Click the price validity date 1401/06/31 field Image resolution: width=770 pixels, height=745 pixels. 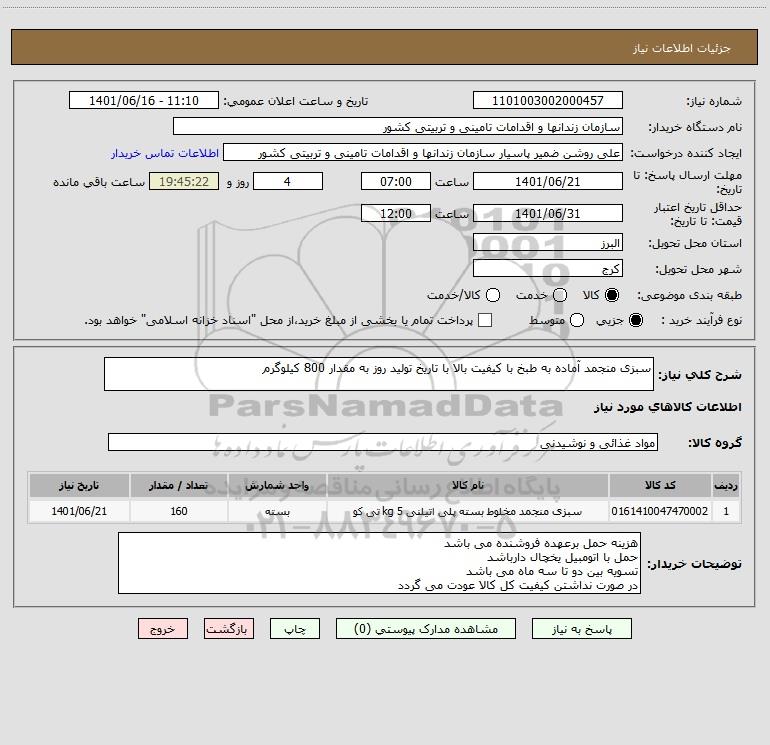[x=548, y=213]
